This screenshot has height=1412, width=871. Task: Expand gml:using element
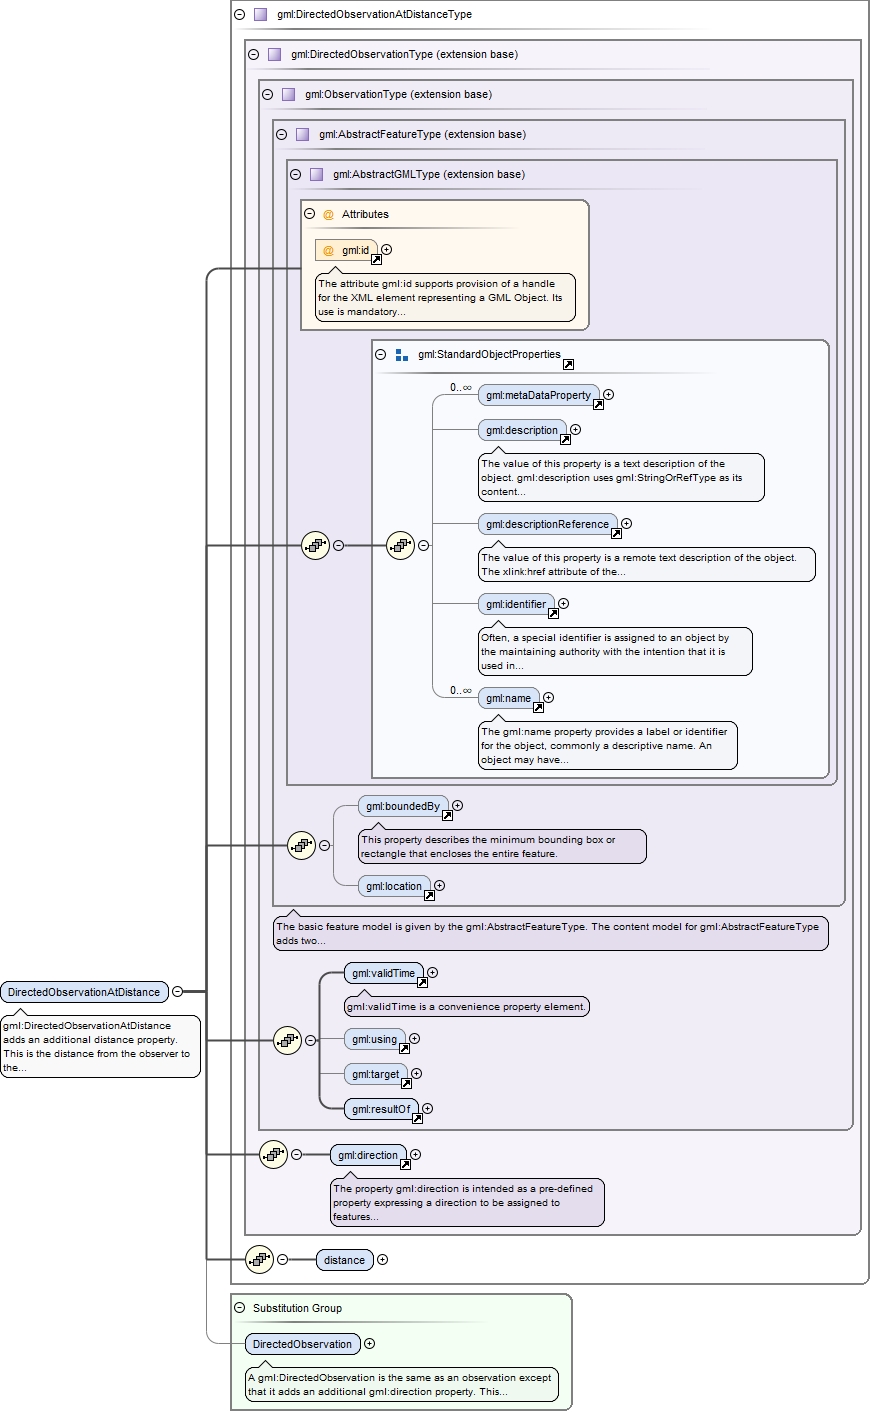tap(414, 1039)
